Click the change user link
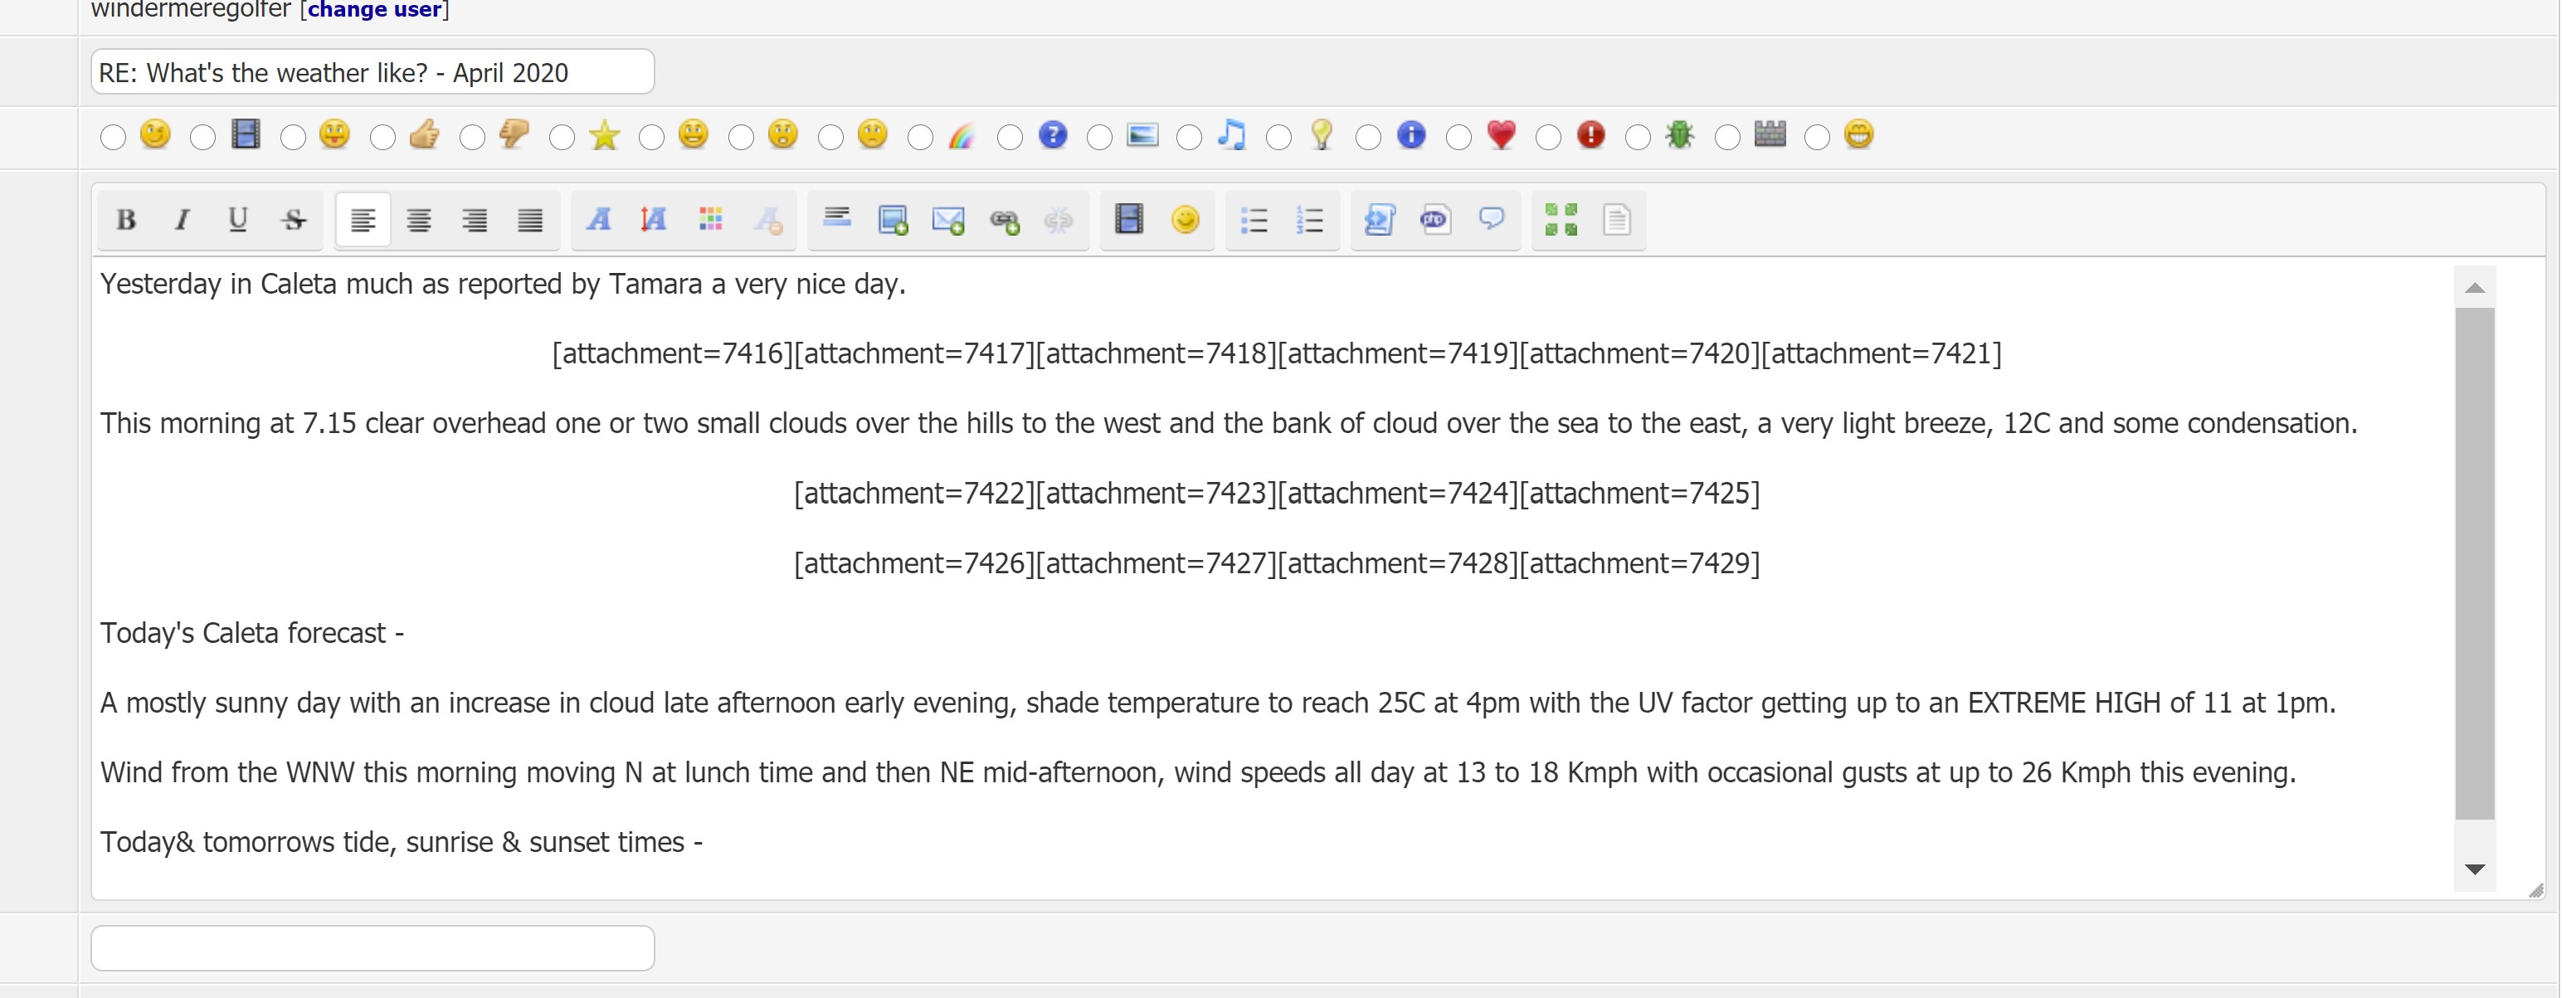The image size is (2576, 998). pyautogui.click(x=375, y=10)
